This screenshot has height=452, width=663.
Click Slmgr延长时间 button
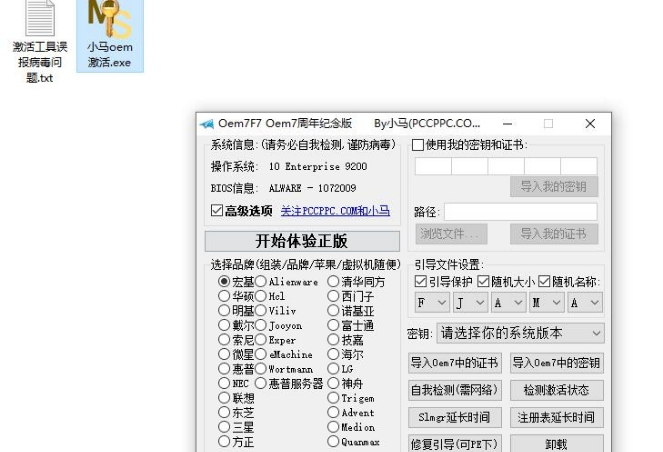[x=455, y=417]
